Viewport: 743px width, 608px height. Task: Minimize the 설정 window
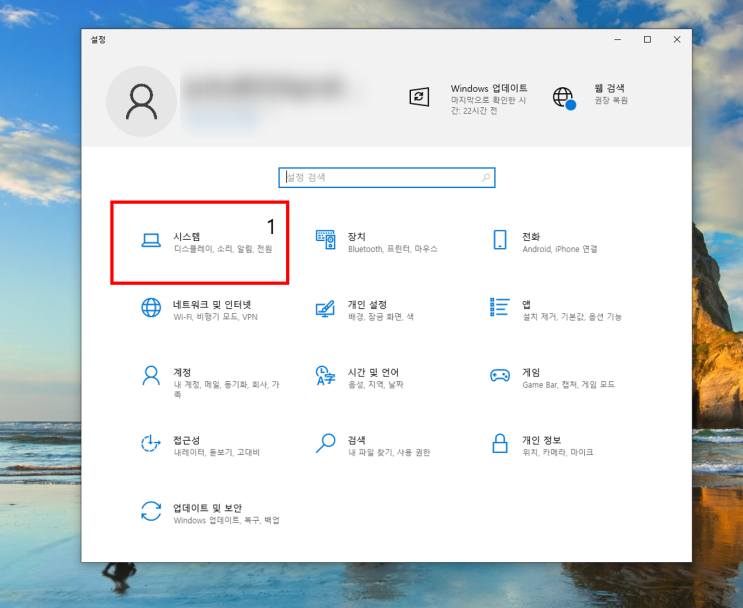[x=617, y=40]
